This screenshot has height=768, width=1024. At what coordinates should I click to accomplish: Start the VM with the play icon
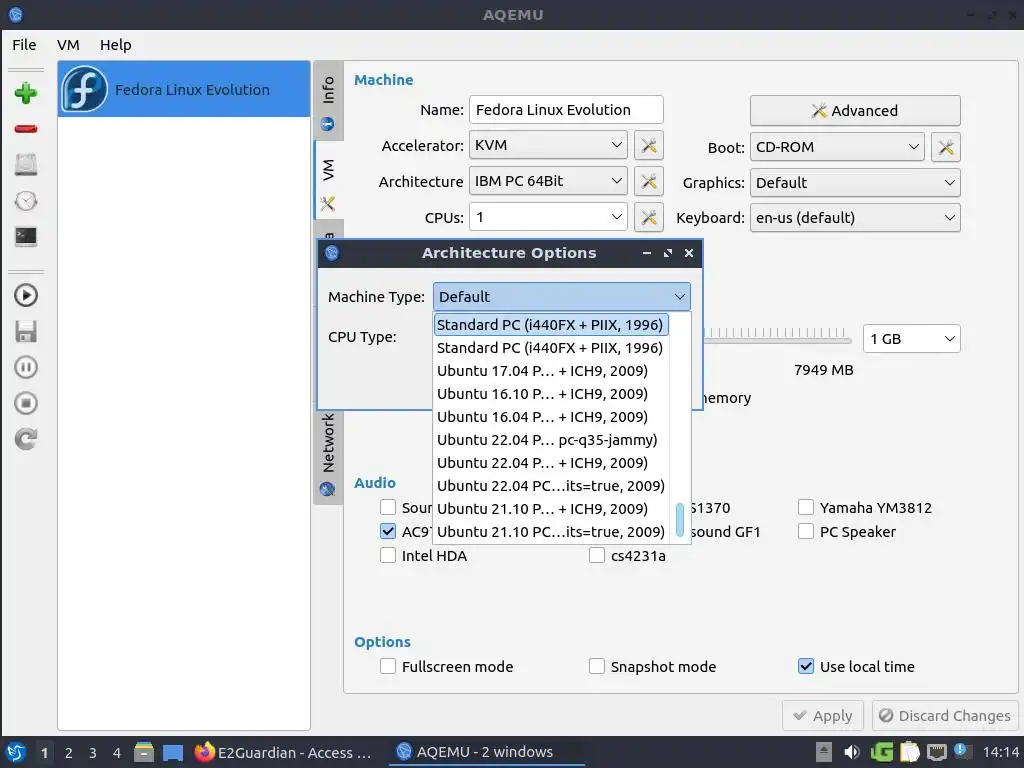25,295
